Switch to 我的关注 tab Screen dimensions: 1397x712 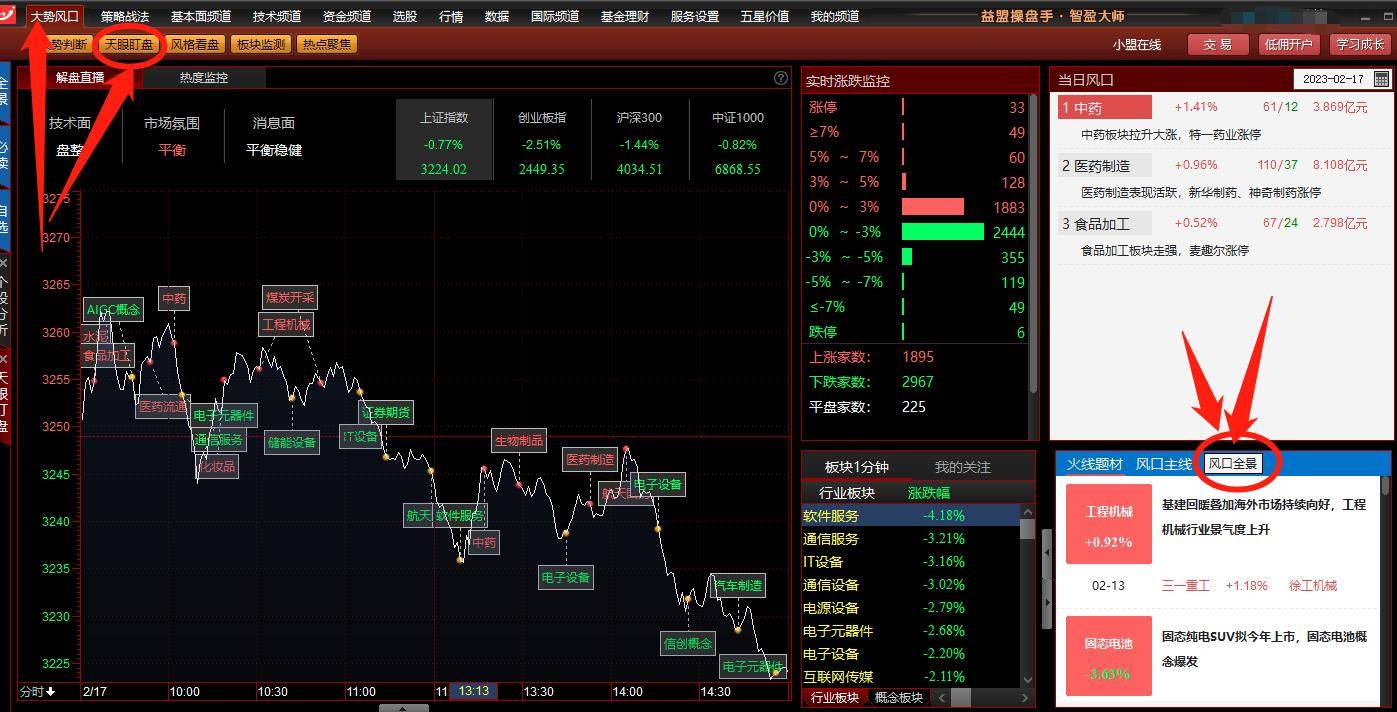click(x=962, y=466)
